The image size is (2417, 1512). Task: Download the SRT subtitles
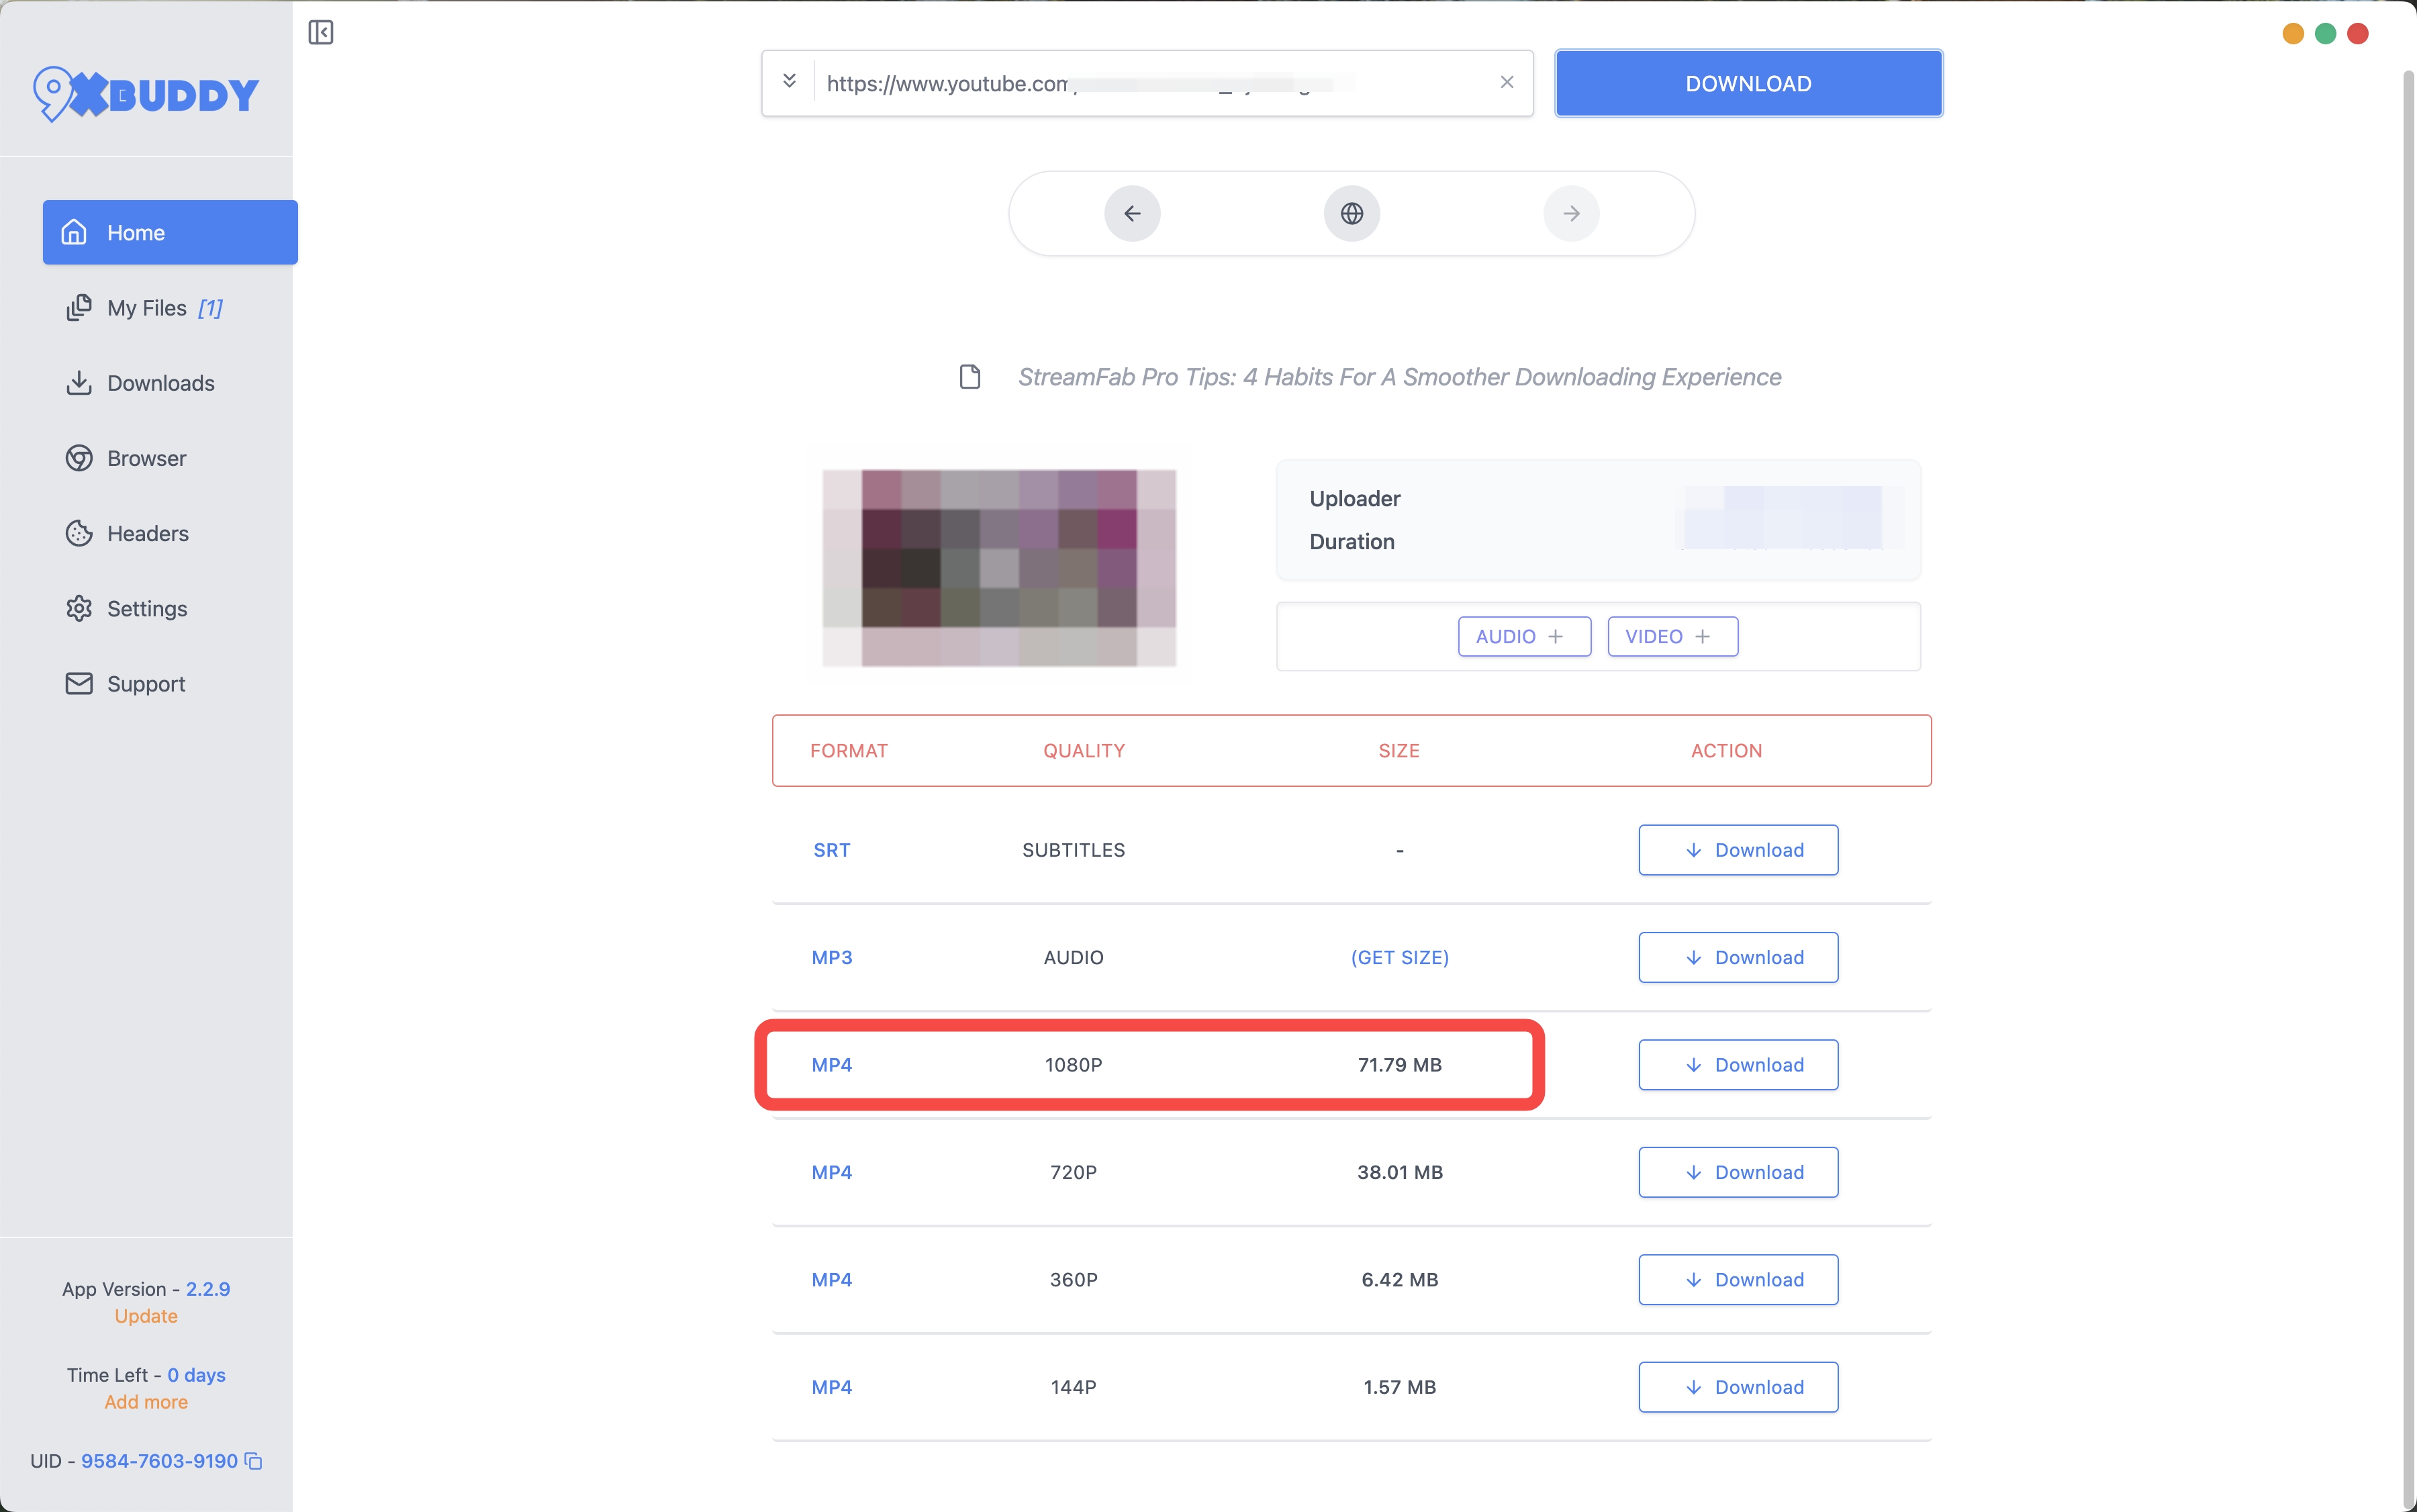(x=1738, y=850)
